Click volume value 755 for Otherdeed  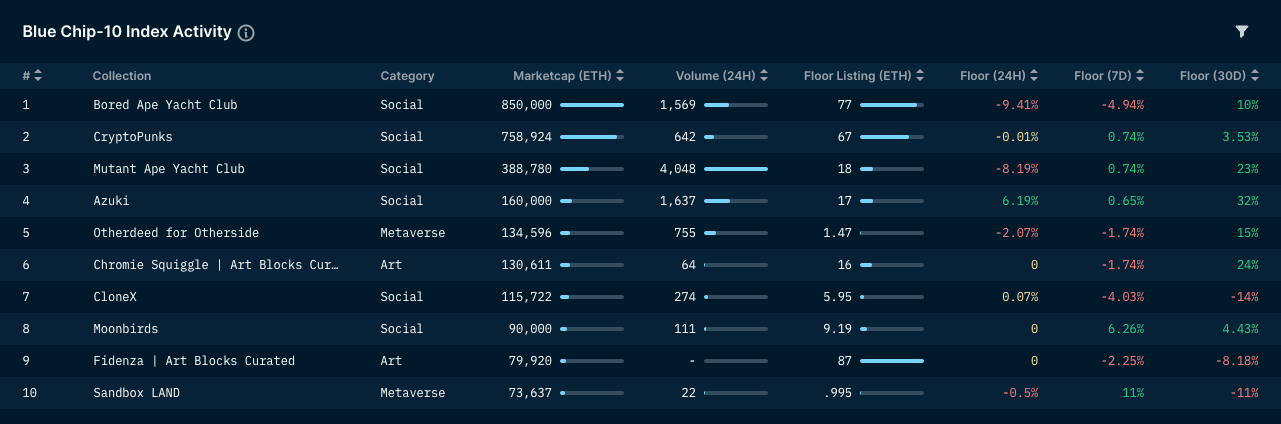click(685, 233)
